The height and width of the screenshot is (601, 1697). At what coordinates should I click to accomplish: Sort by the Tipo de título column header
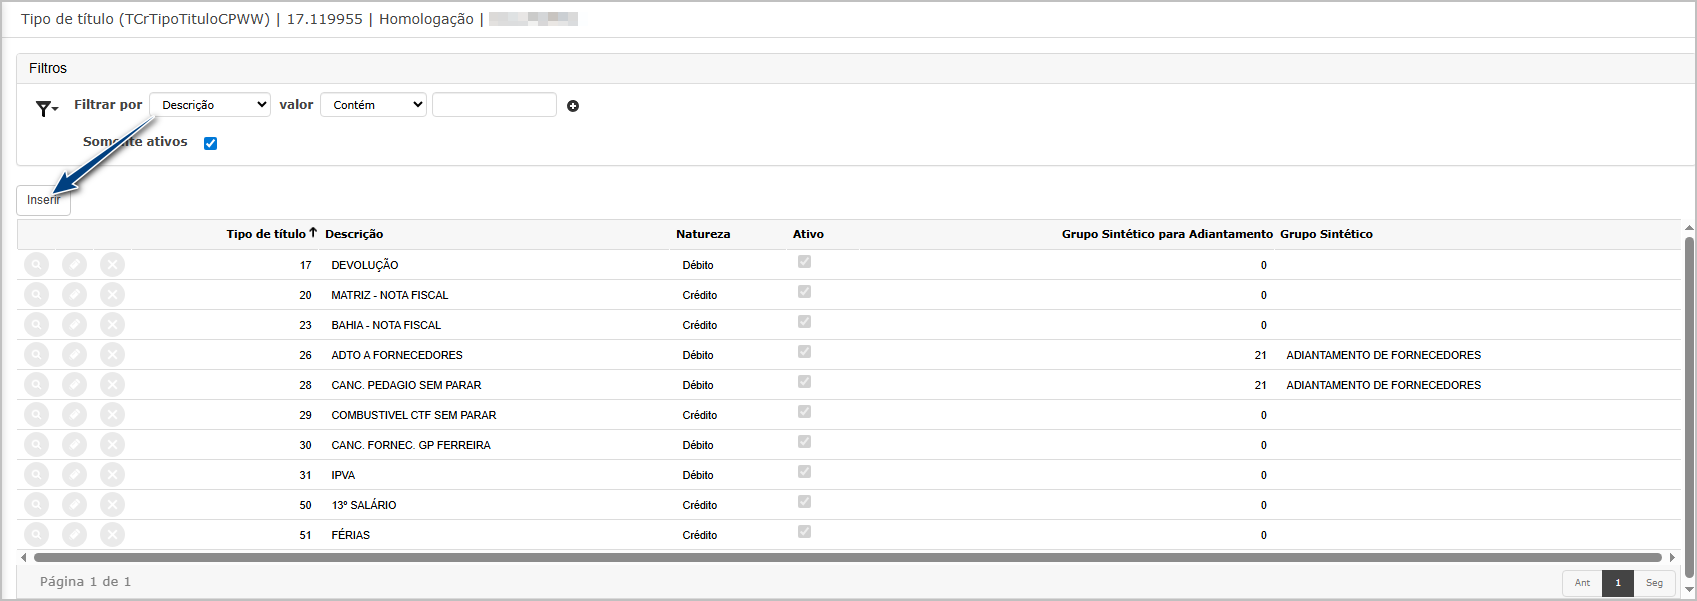266,234
